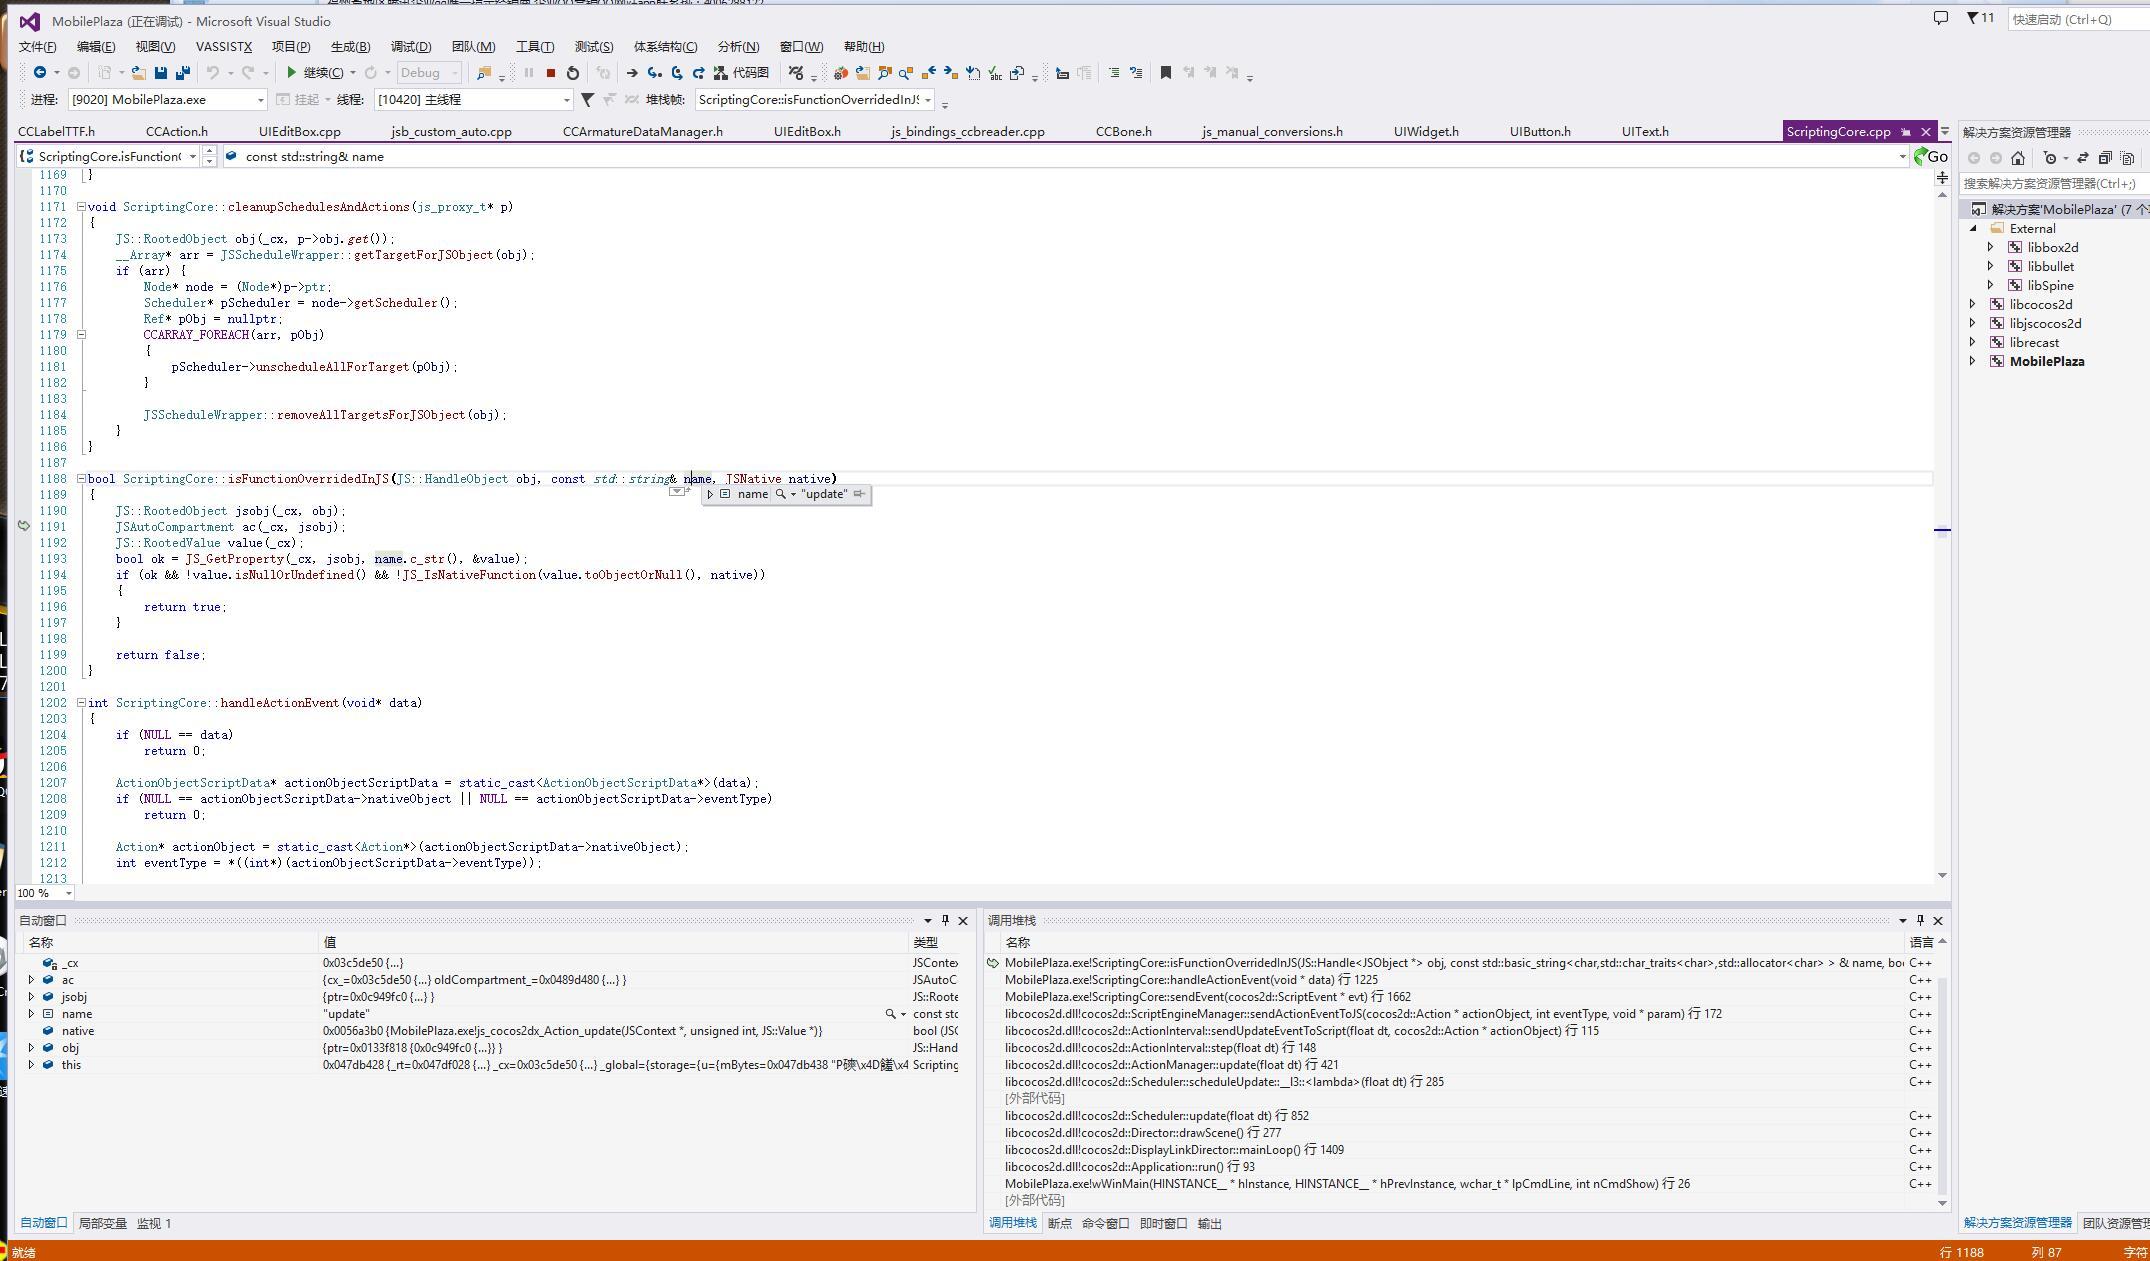Click the editor vertical scrollbar track
Viewport: 2150px width, 1261px height.
tap(1942, 700)
